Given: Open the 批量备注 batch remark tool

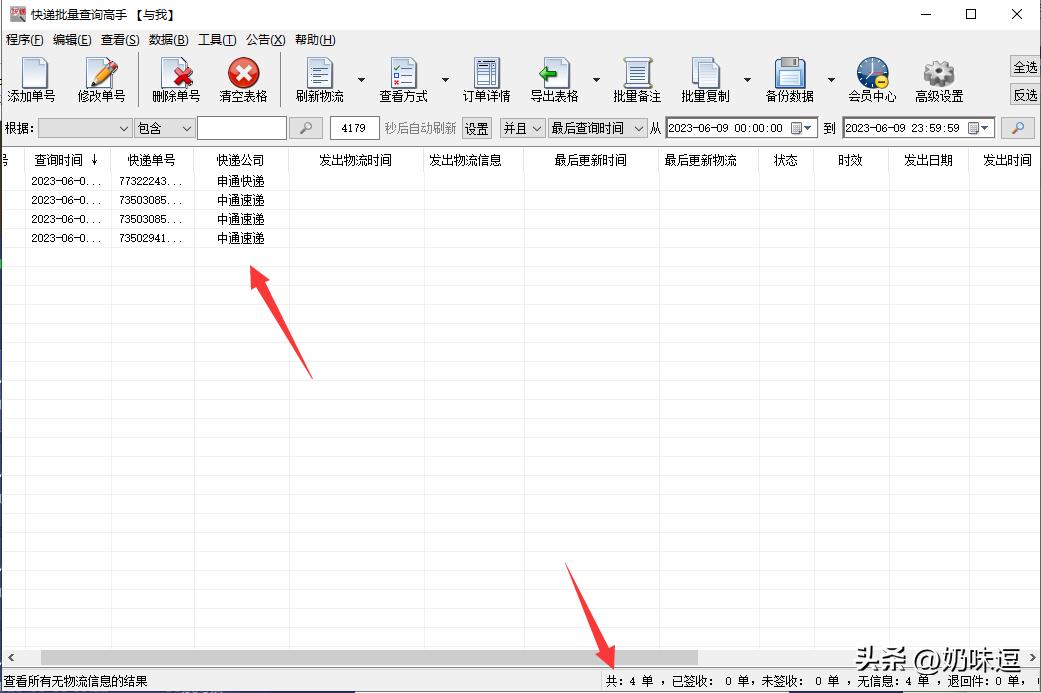Looking at the screenshot, I should coord(637,79).
